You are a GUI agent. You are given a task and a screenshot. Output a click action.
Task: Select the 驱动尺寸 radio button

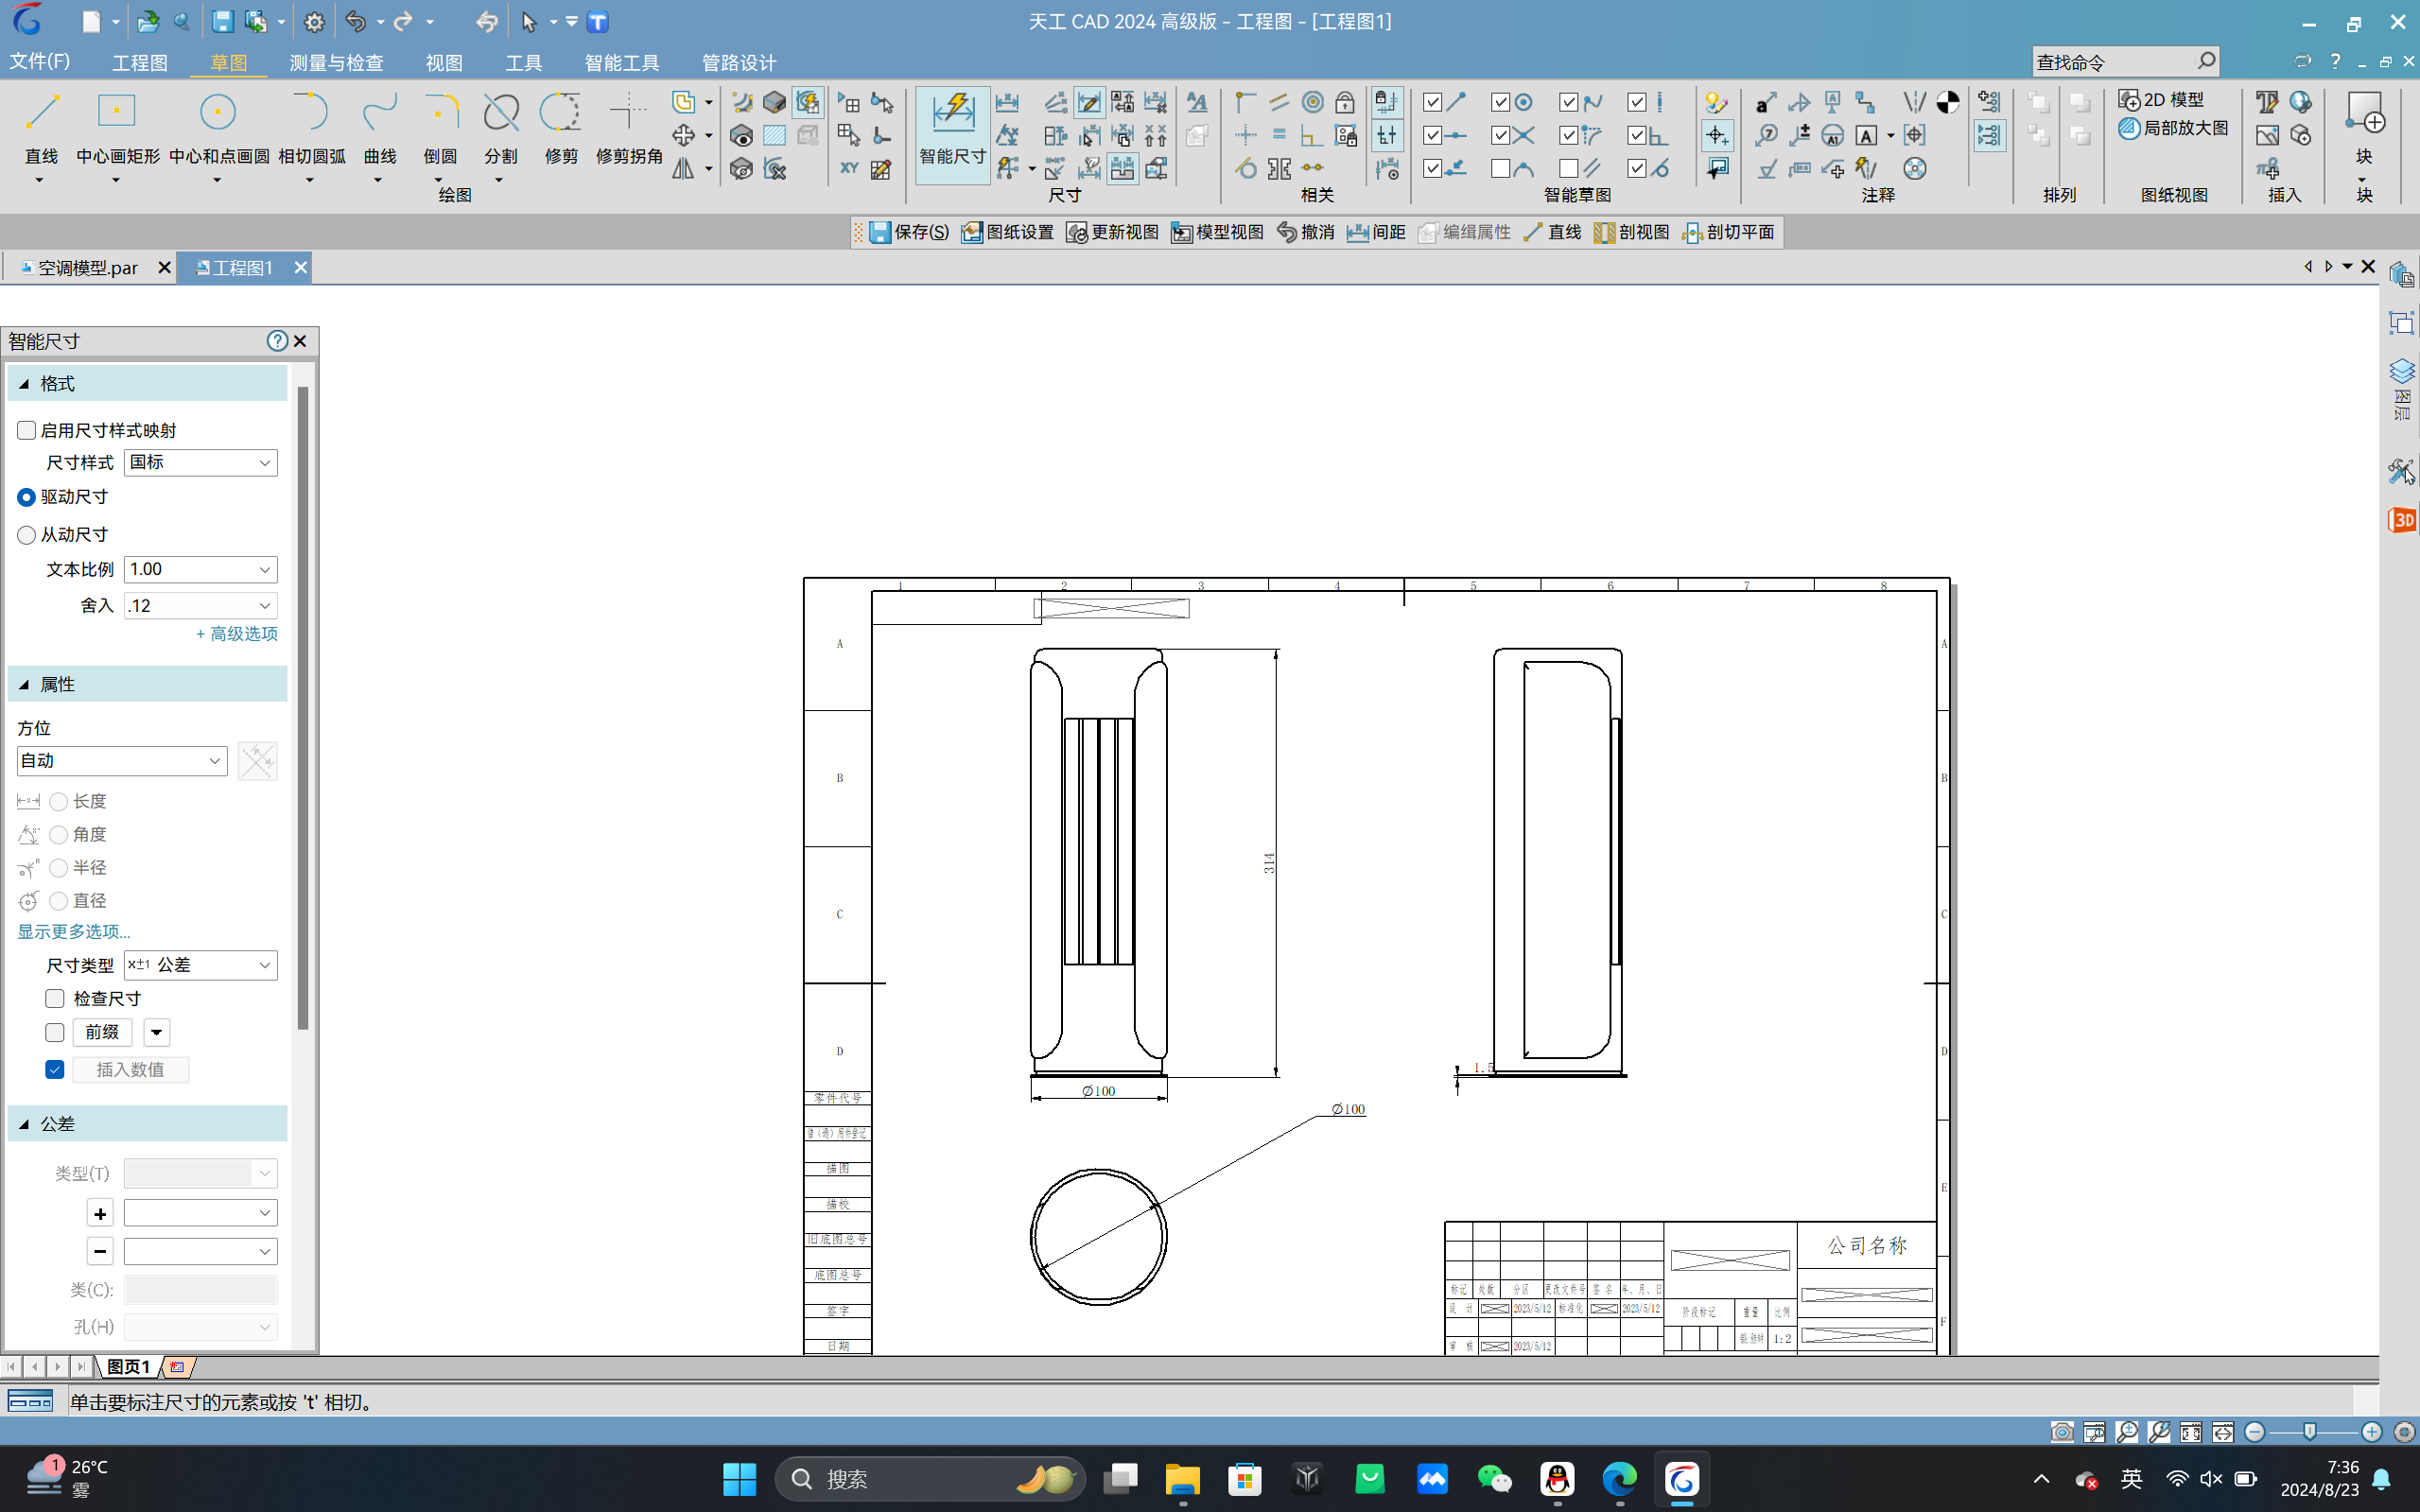(27, 497)
